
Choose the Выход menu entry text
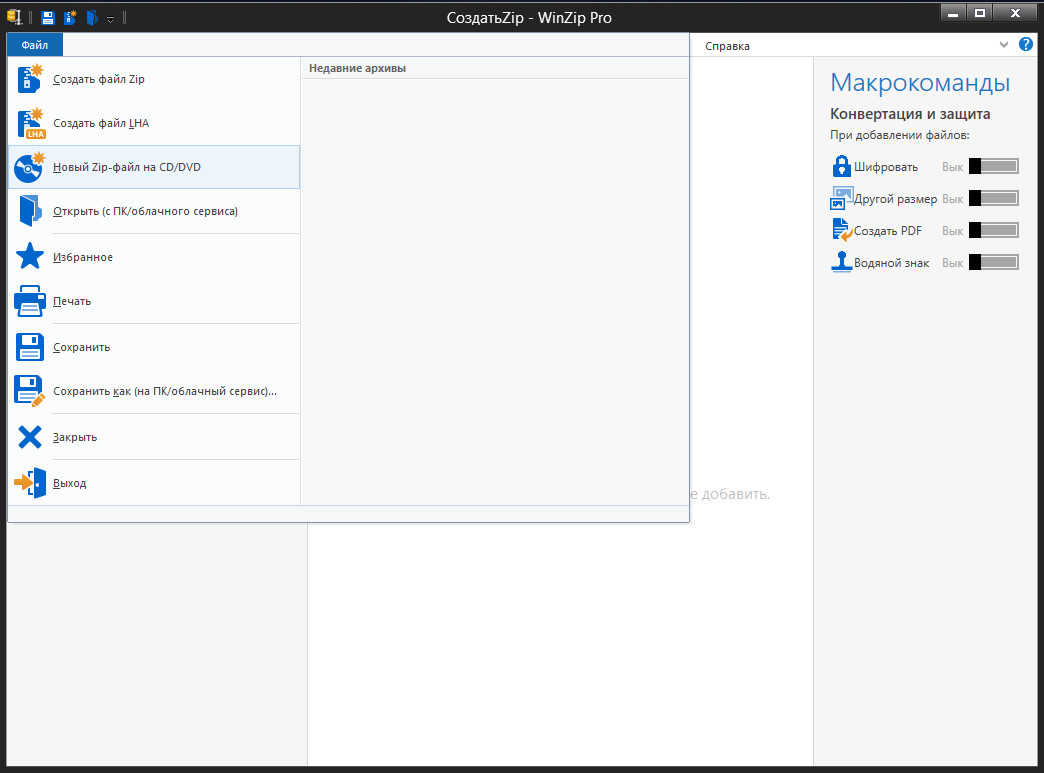point(69,483)
